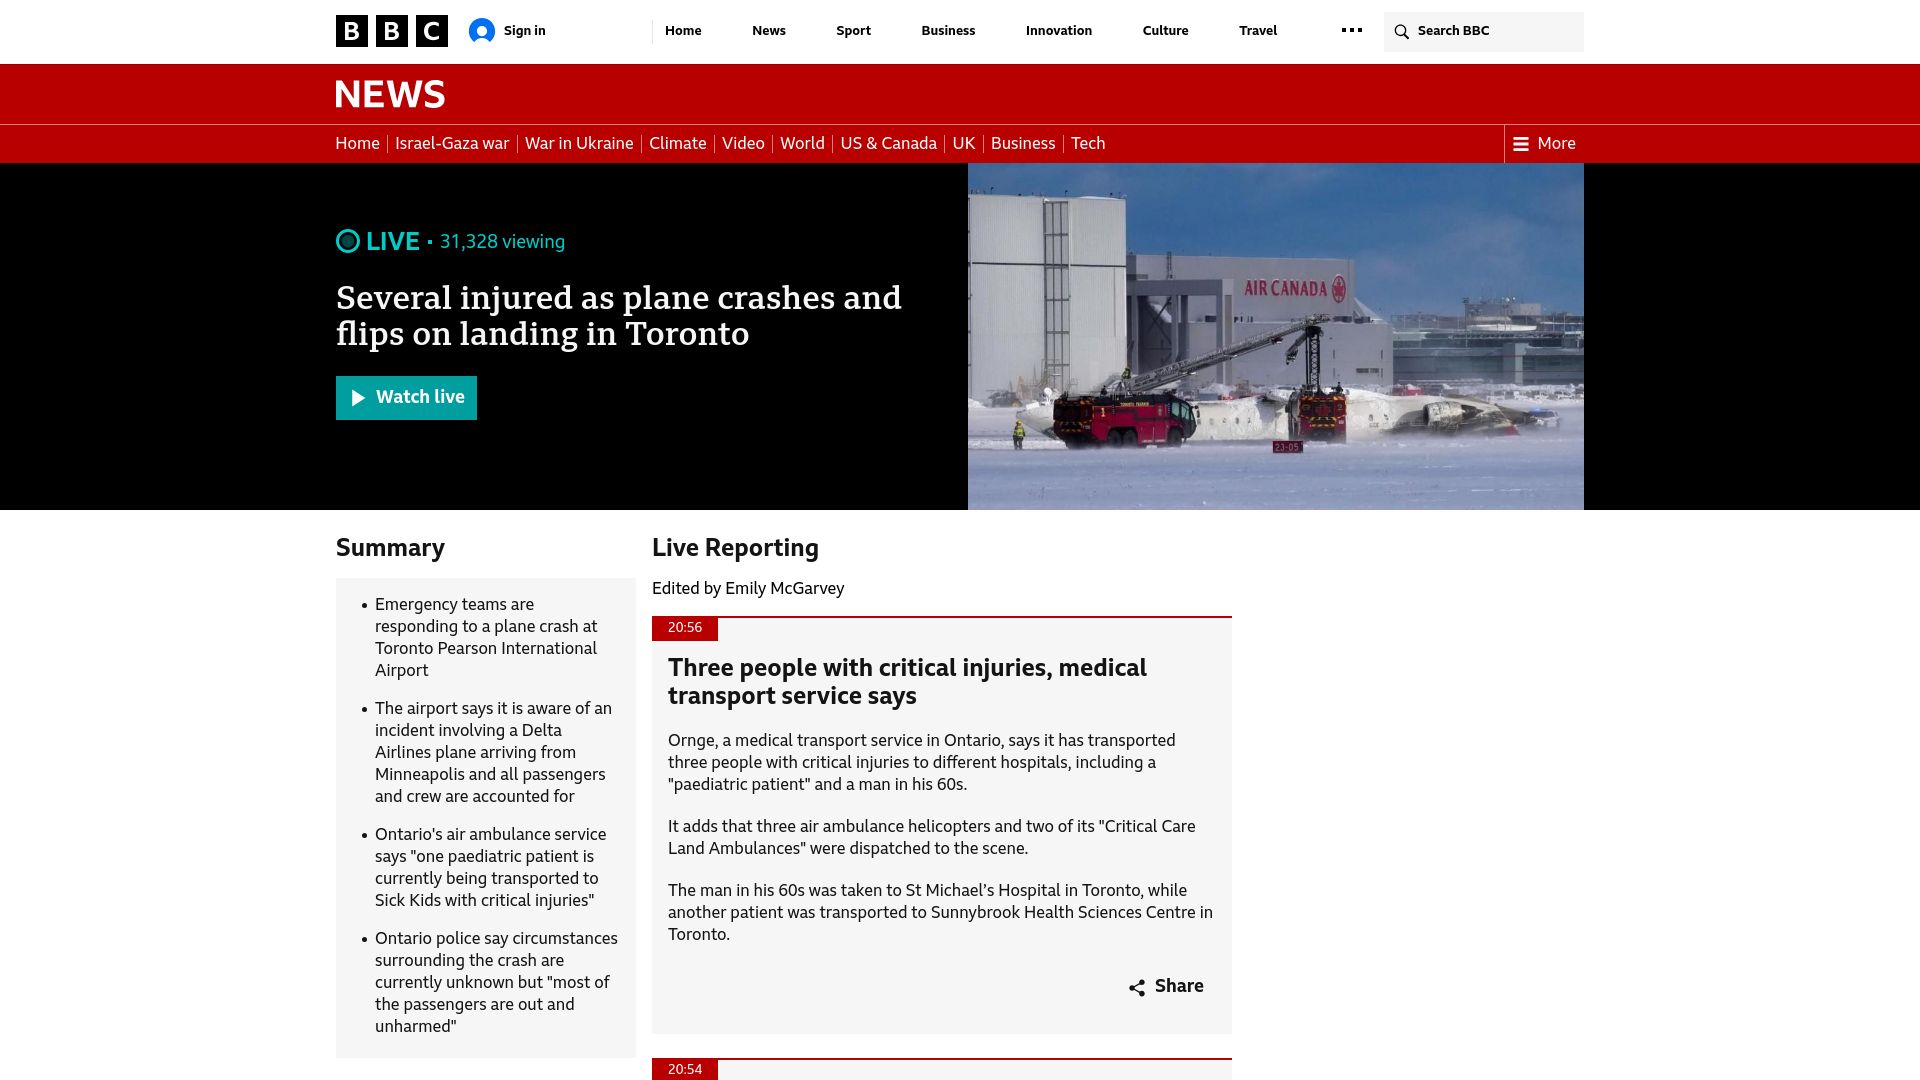The width and height of the screenshot is (1920, 1080).
Task: Open Business in the top navigation
Action: pyautogui.click(x=948, y=31)
